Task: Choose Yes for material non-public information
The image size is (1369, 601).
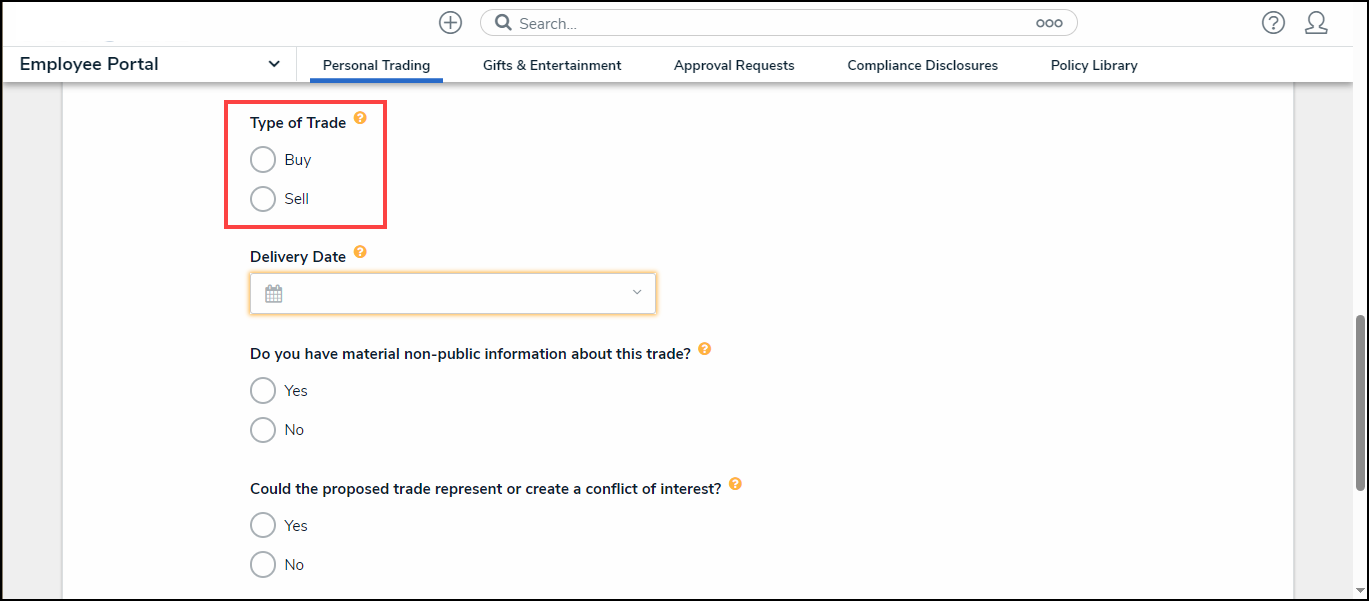Action: point(263,390)
